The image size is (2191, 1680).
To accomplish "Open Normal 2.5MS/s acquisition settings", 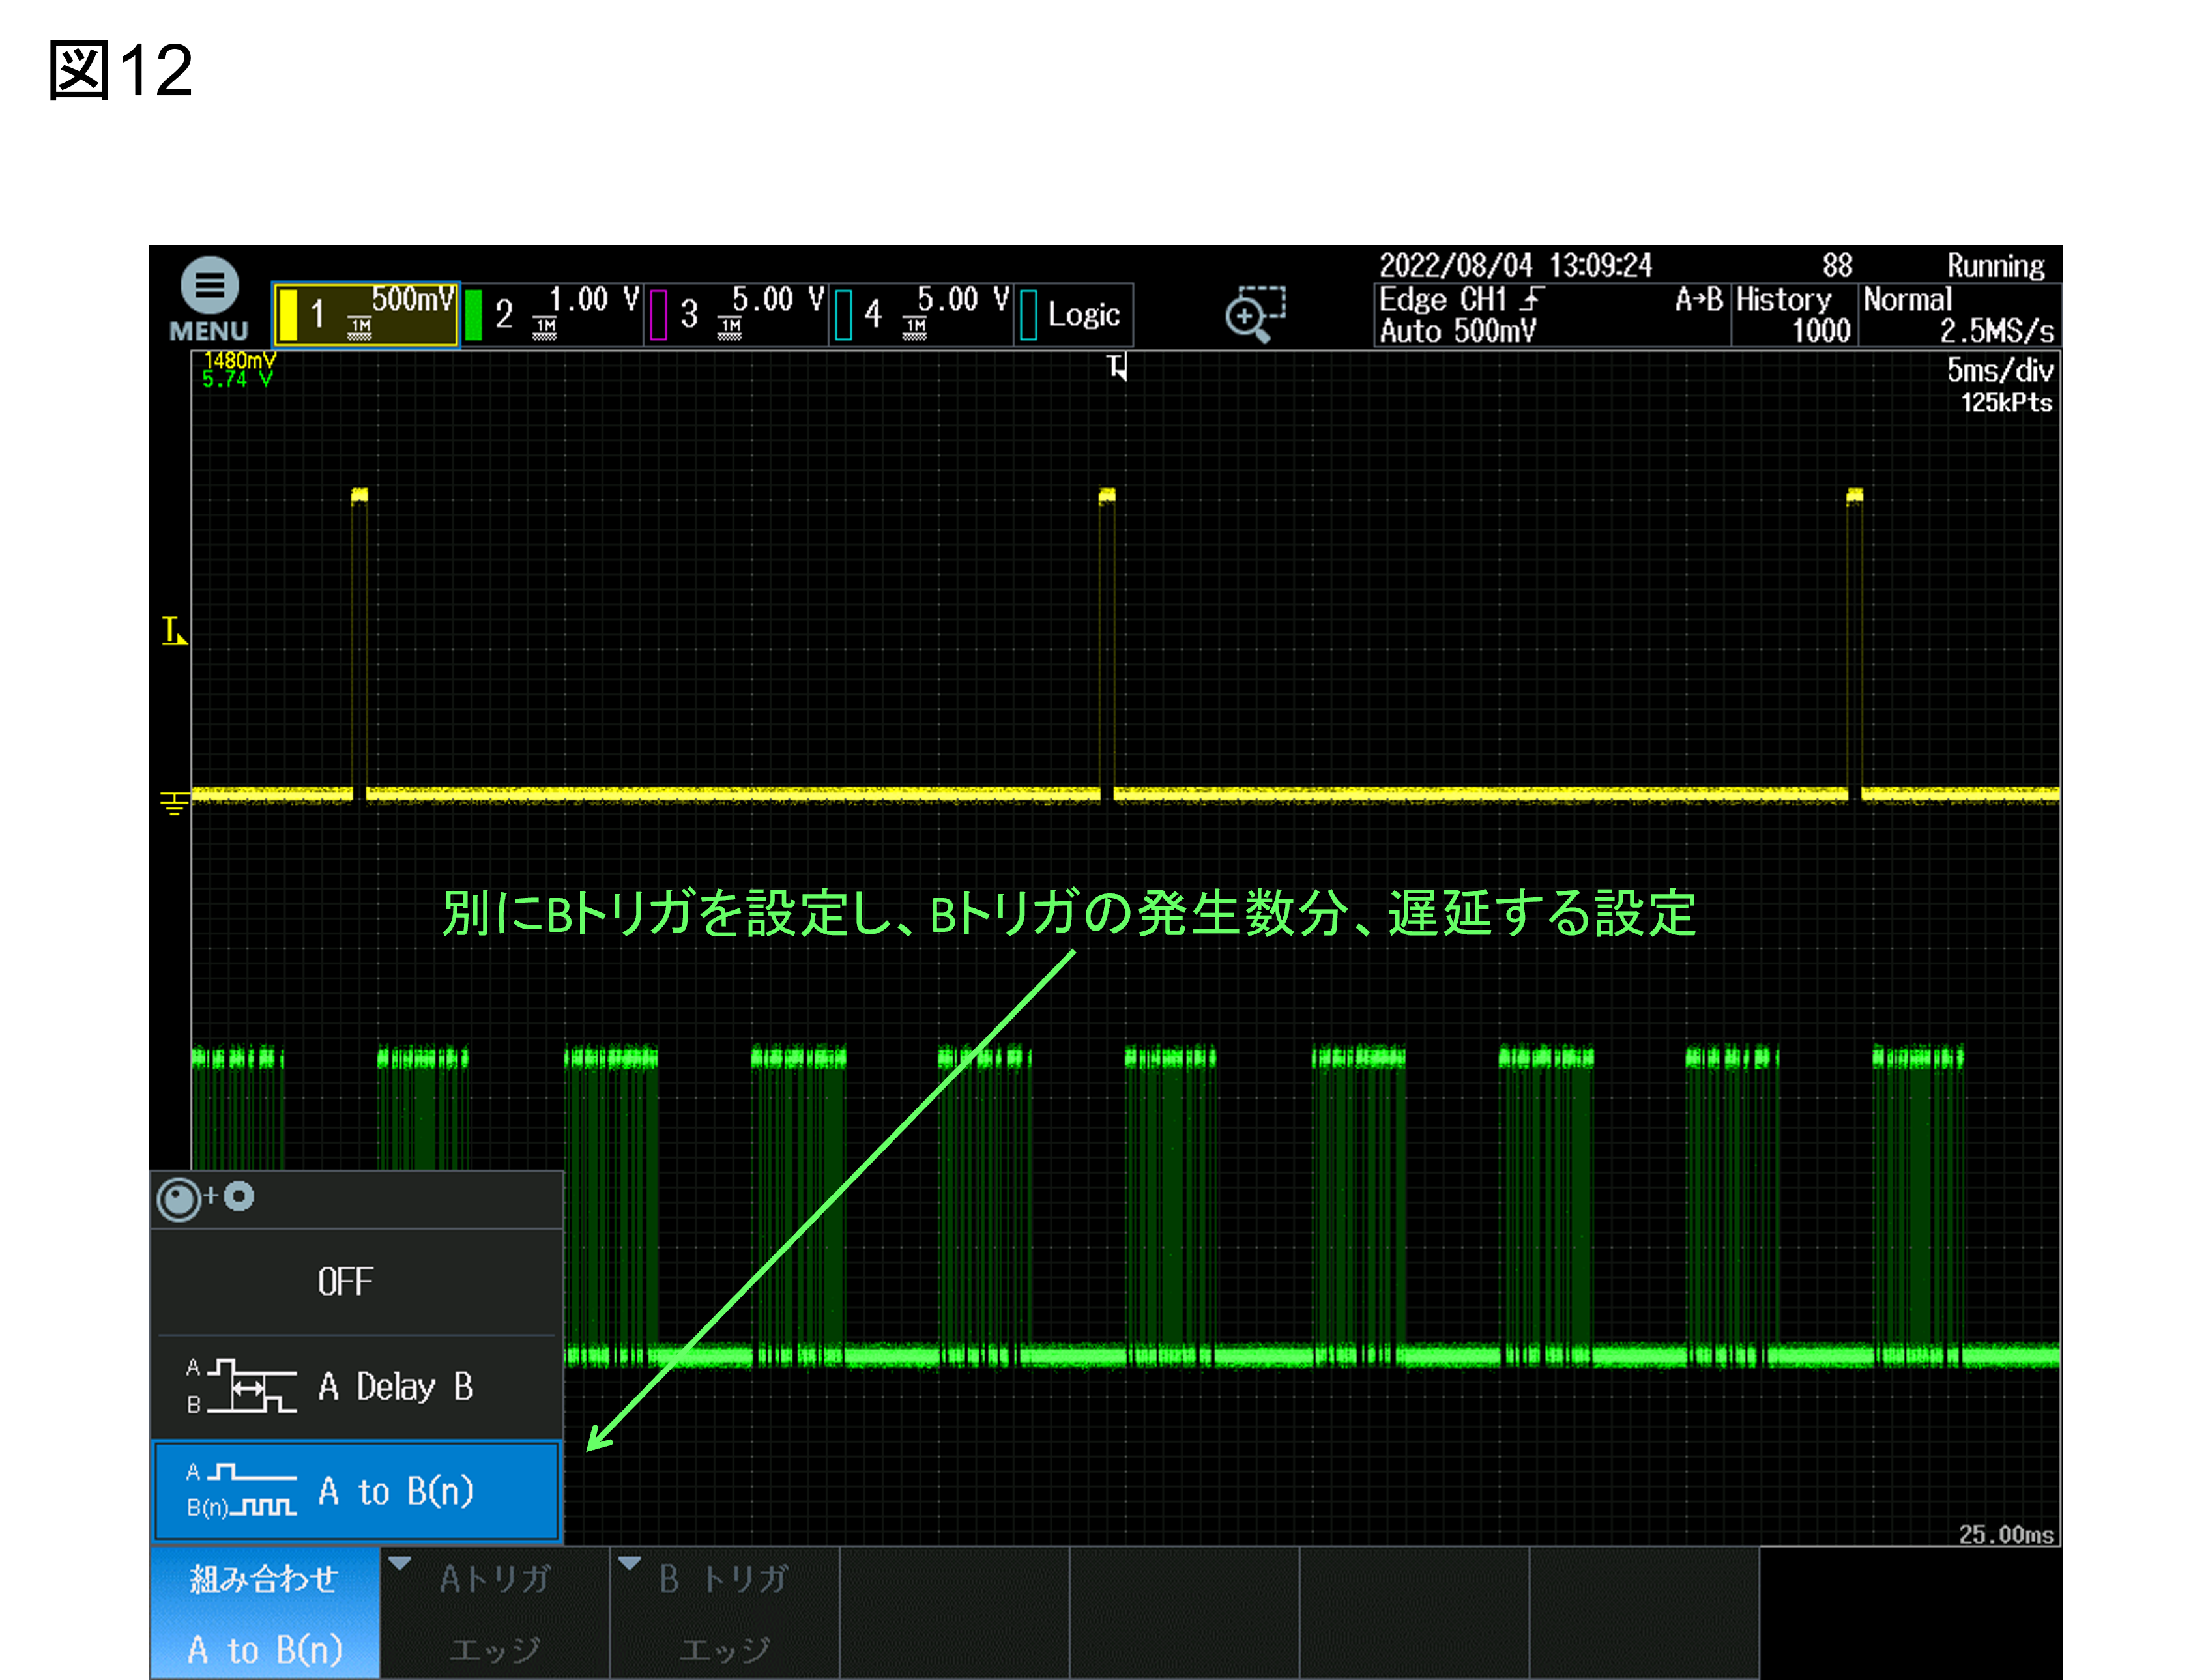I will tap(1959, 315).
